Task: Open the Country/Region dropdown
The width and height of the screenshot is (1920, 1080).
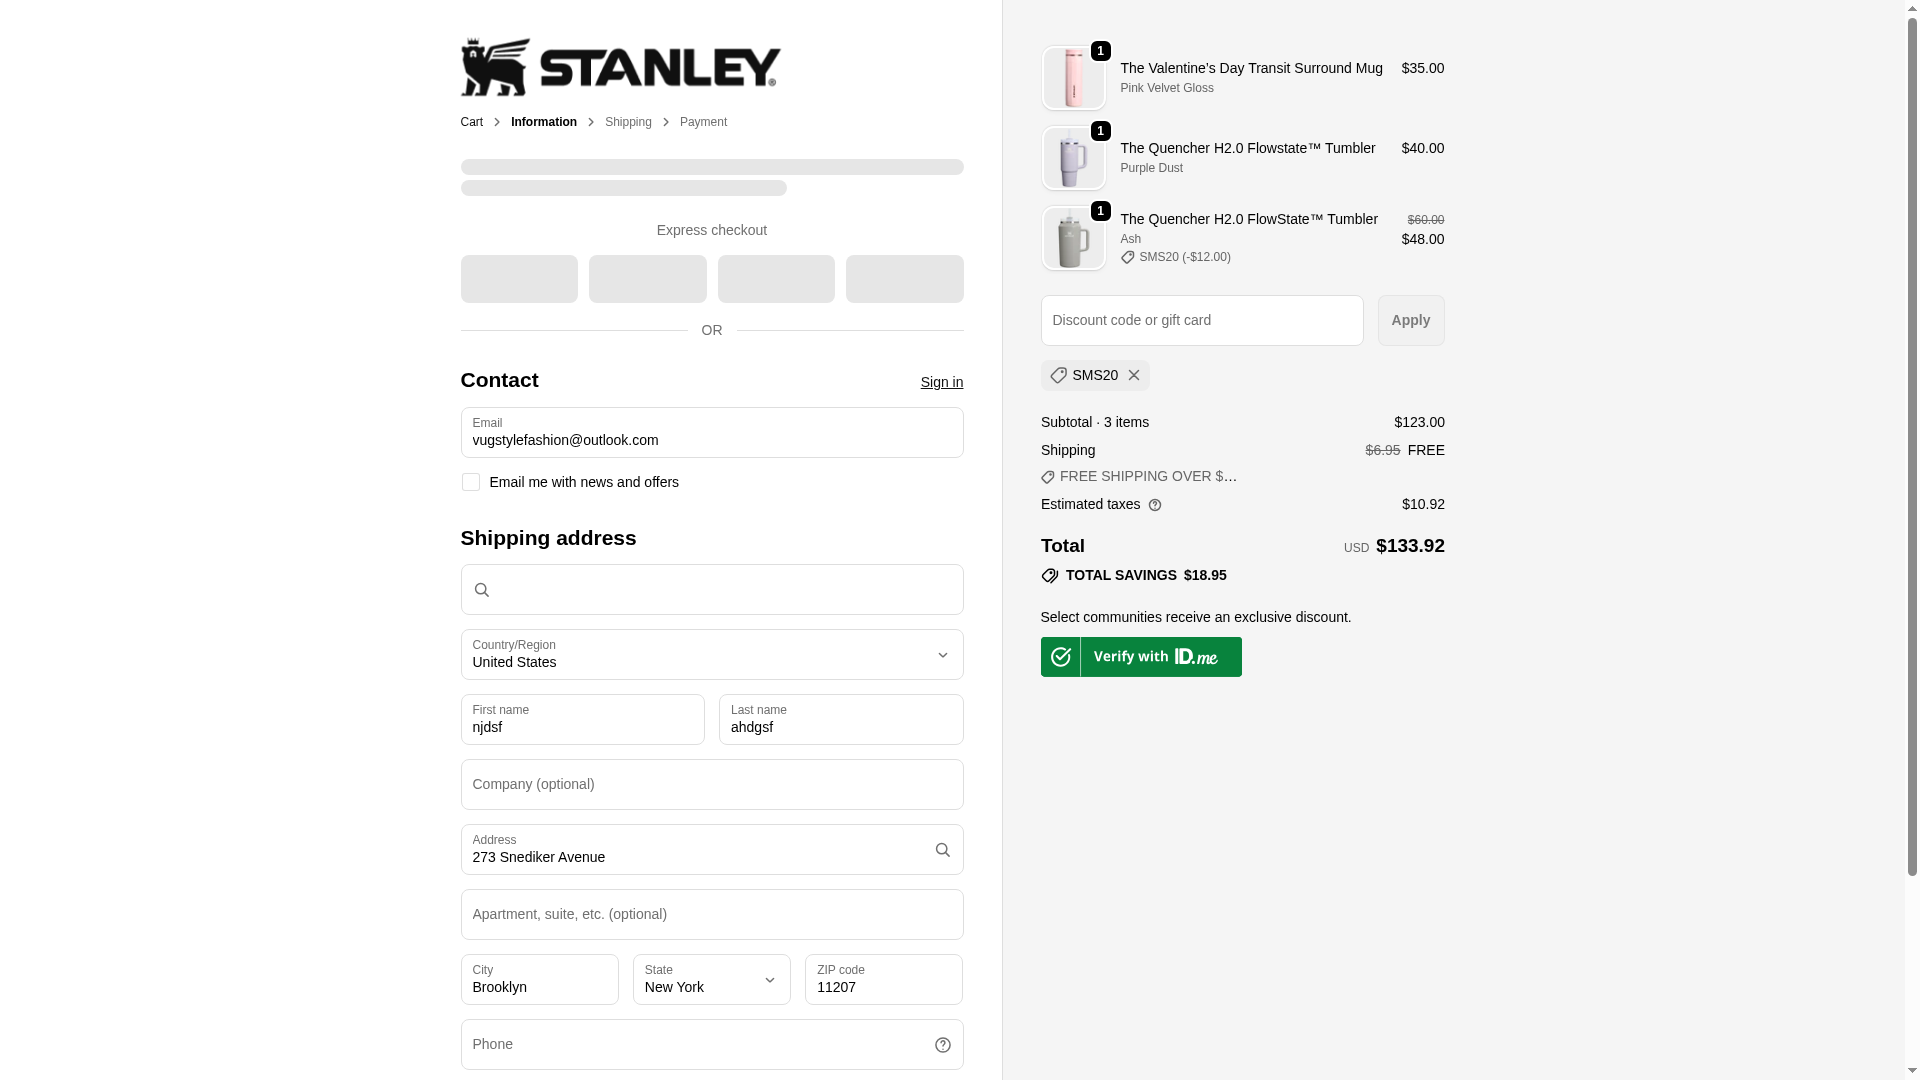Action: (711, 655)
